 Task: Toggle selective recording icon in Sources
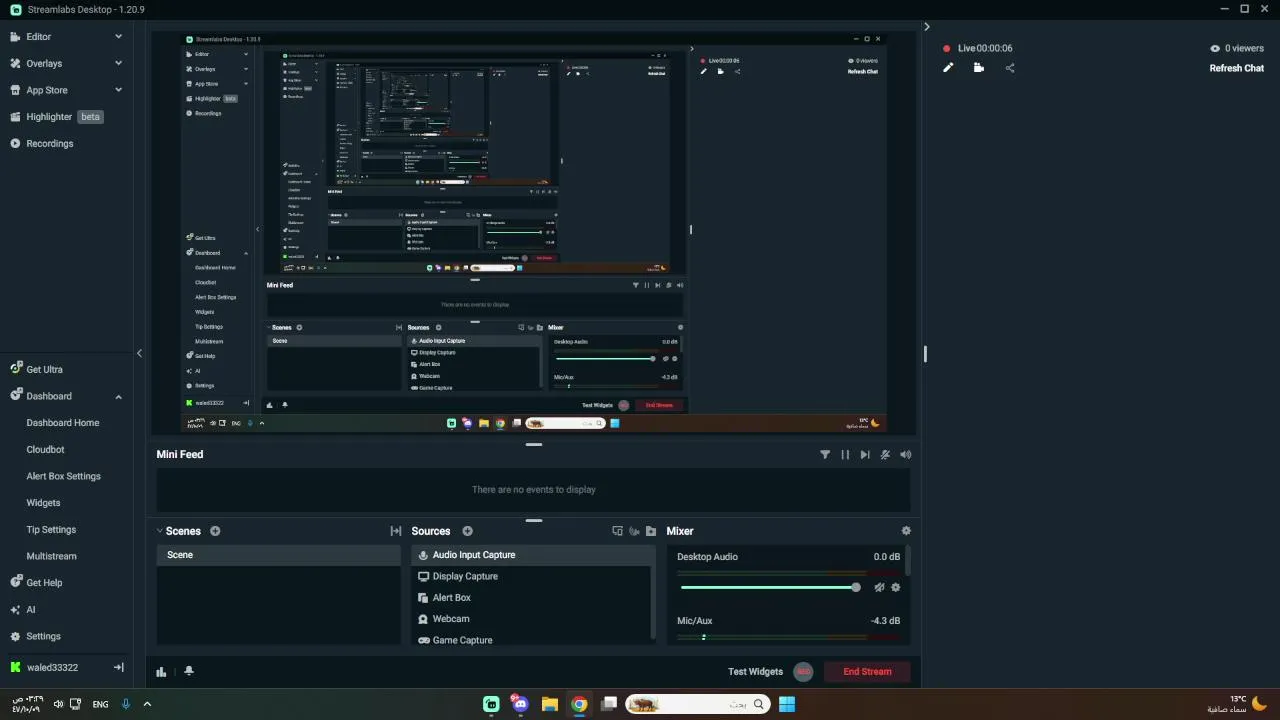click(x=634, y=531)
